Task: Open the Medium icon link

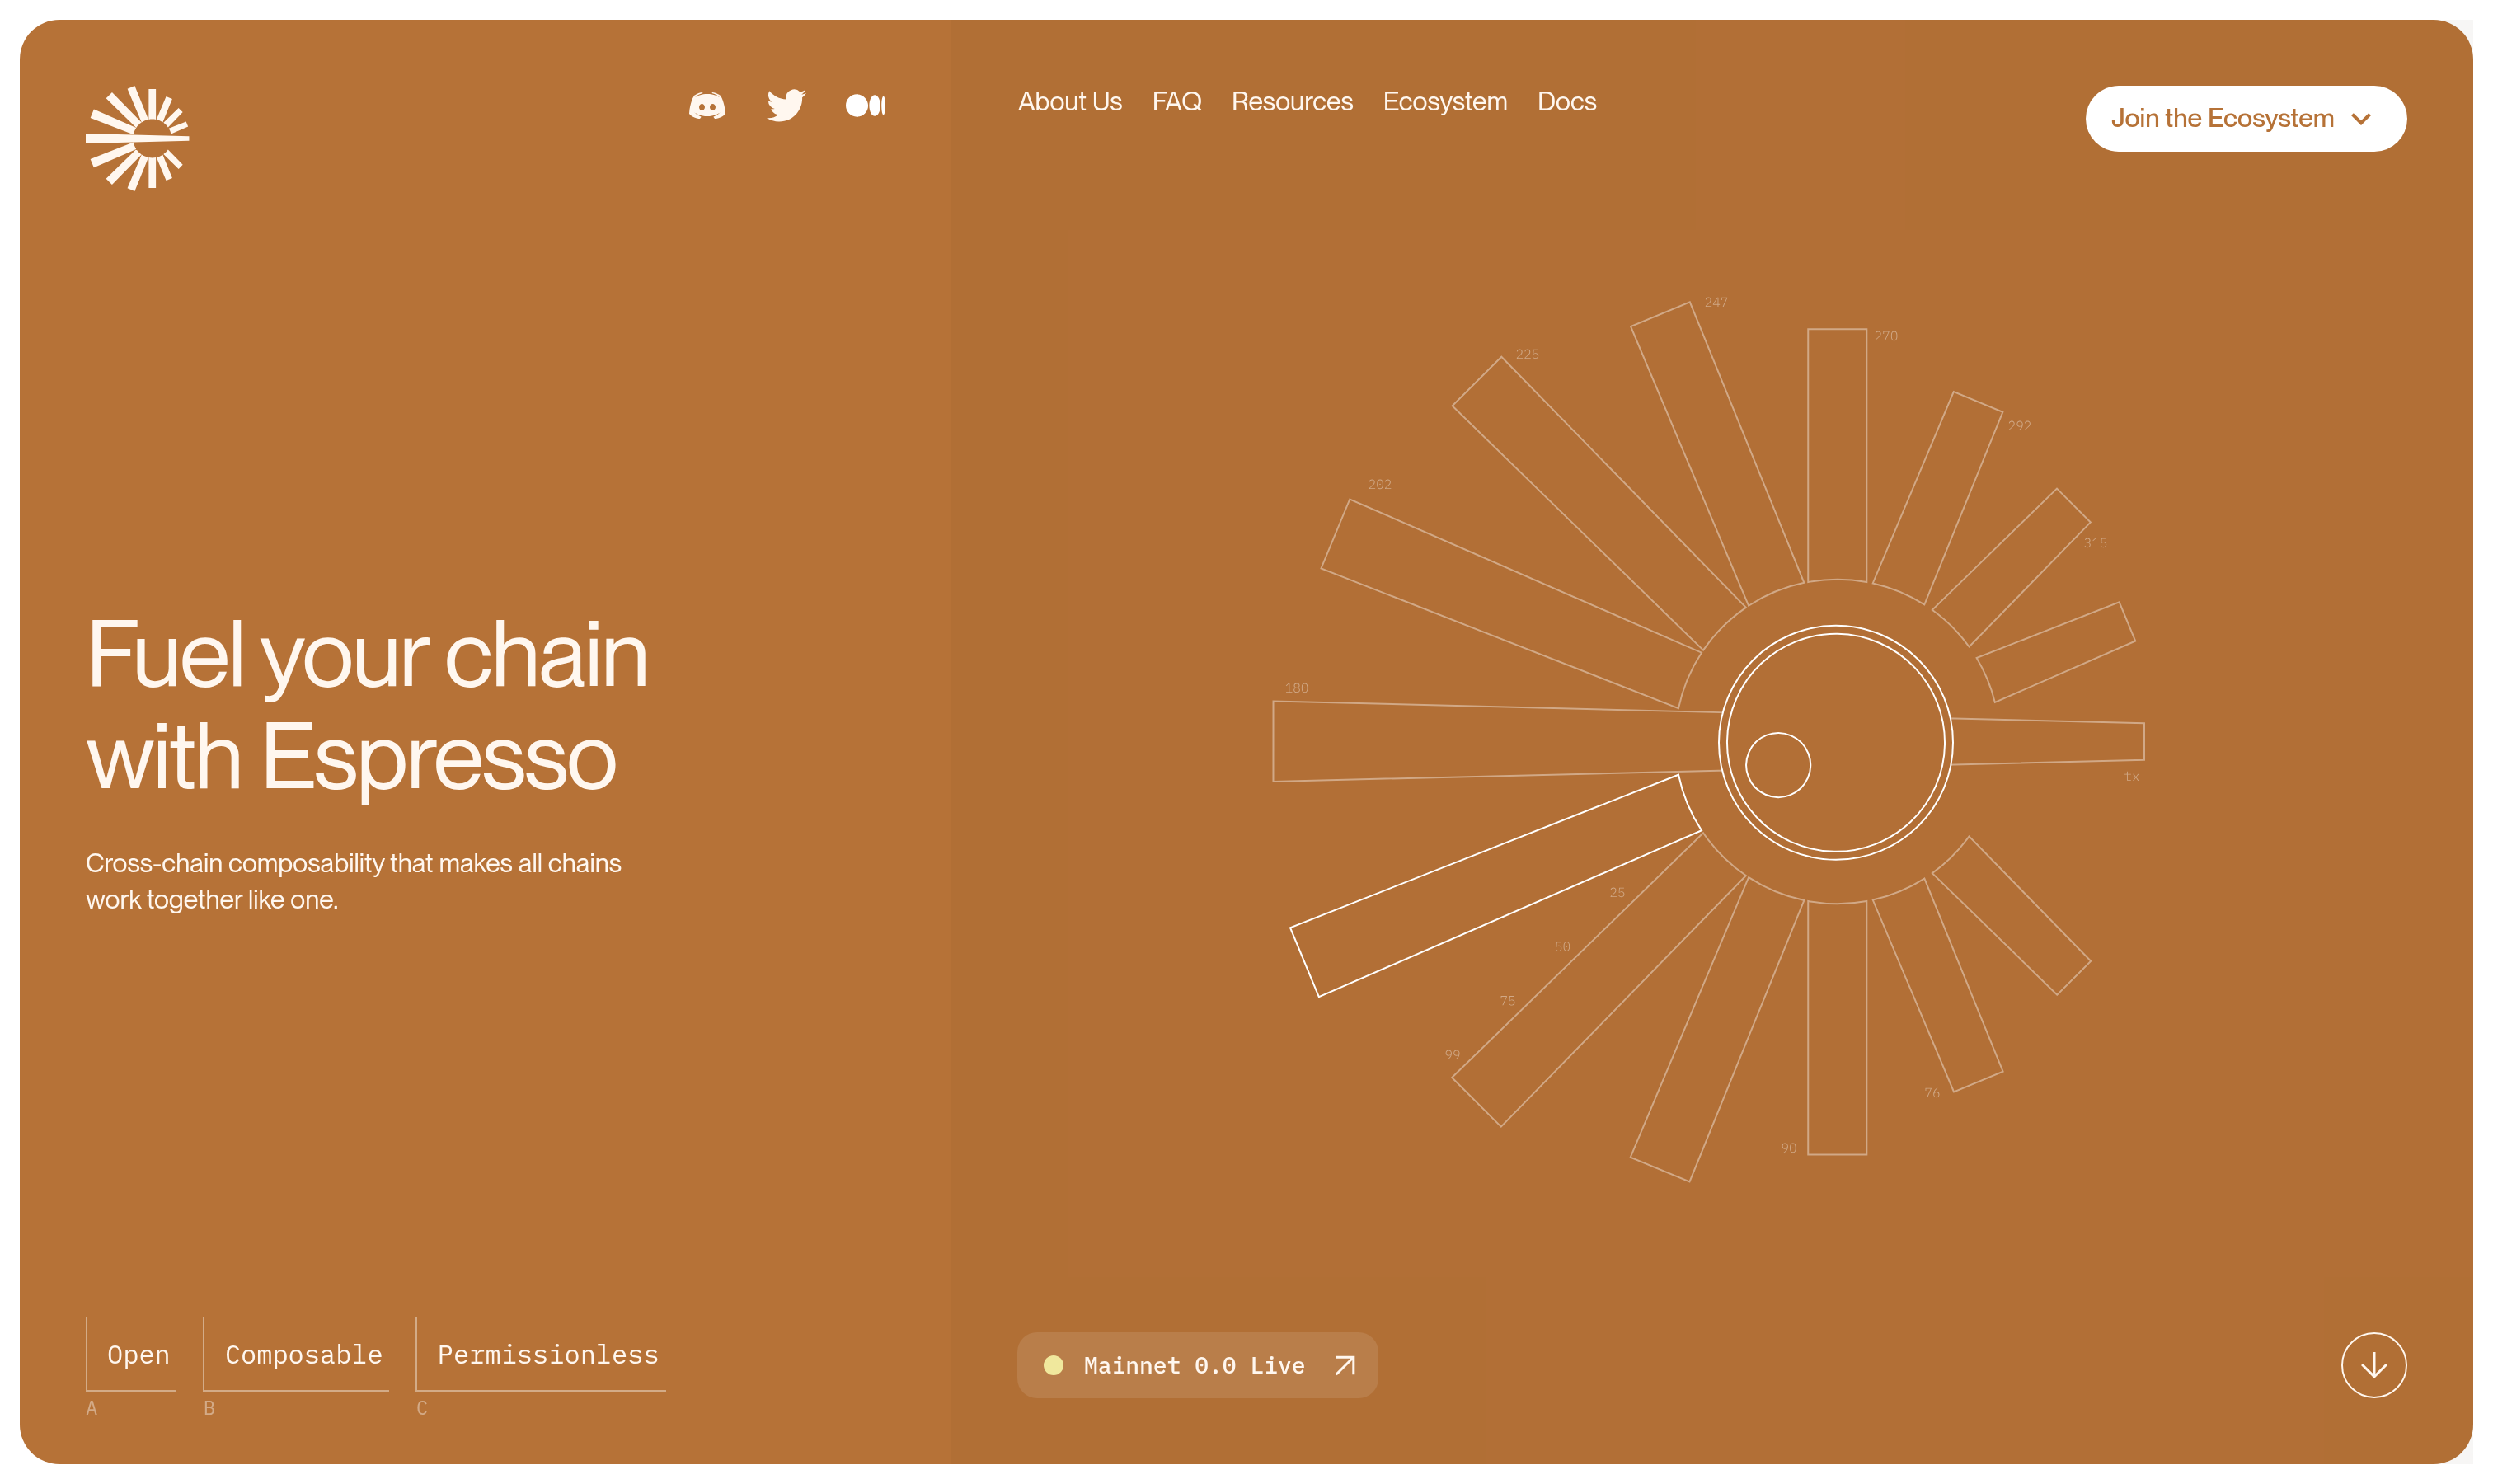Action: click(x=865, y=105)
